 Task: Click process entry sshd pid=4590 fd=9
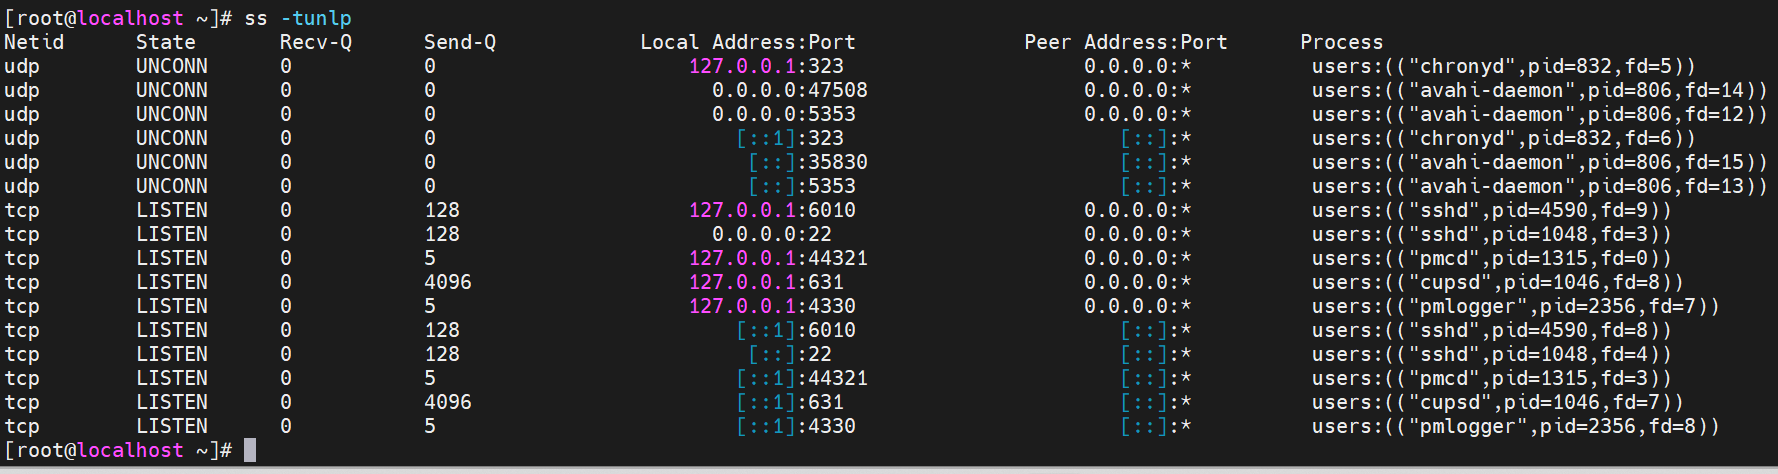1492,210
